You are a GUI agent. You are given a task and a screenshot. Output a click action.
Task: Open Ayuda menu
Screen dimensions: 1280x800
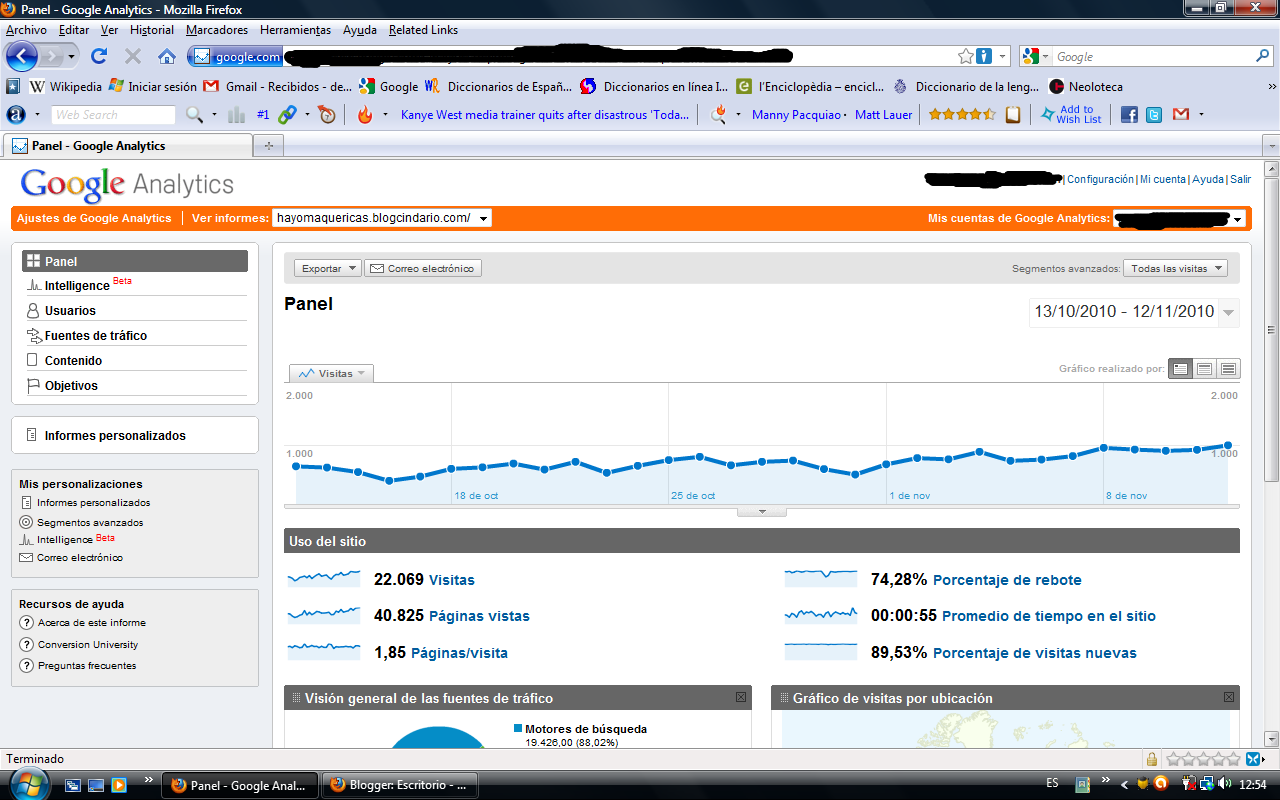(x=360, y=30)
